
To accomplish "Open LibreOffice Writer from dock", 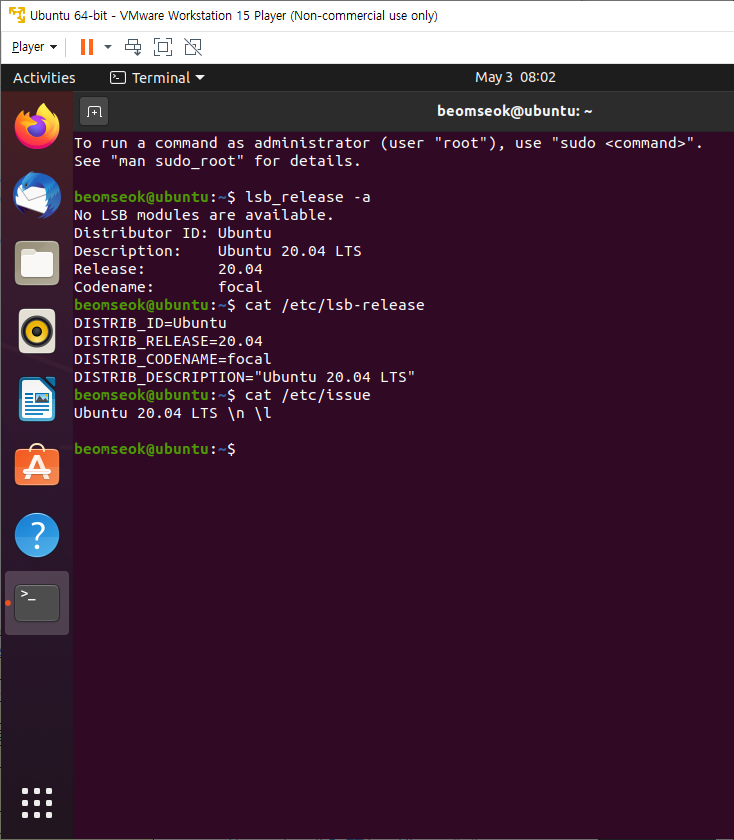I will [x=37, y=399].
